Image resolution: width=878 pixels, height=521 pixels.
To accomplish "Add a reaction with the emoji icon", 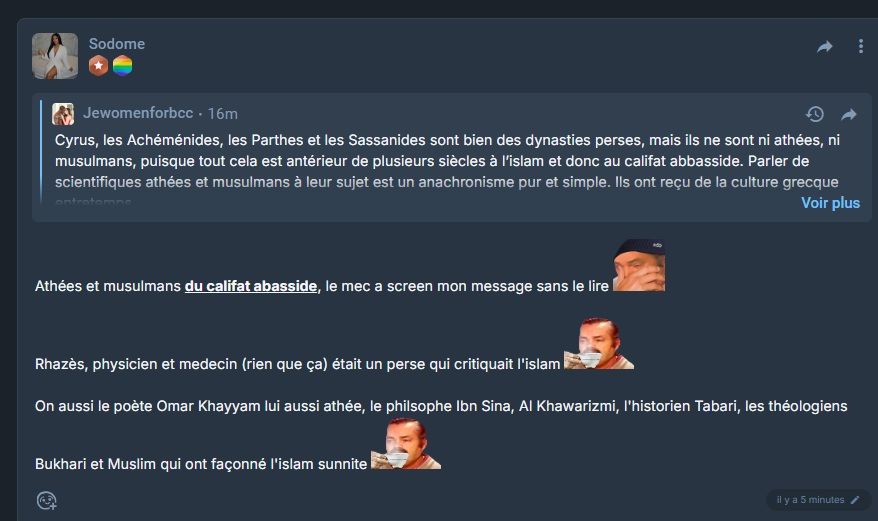I will pyautogui.click(x=46, y=500).
